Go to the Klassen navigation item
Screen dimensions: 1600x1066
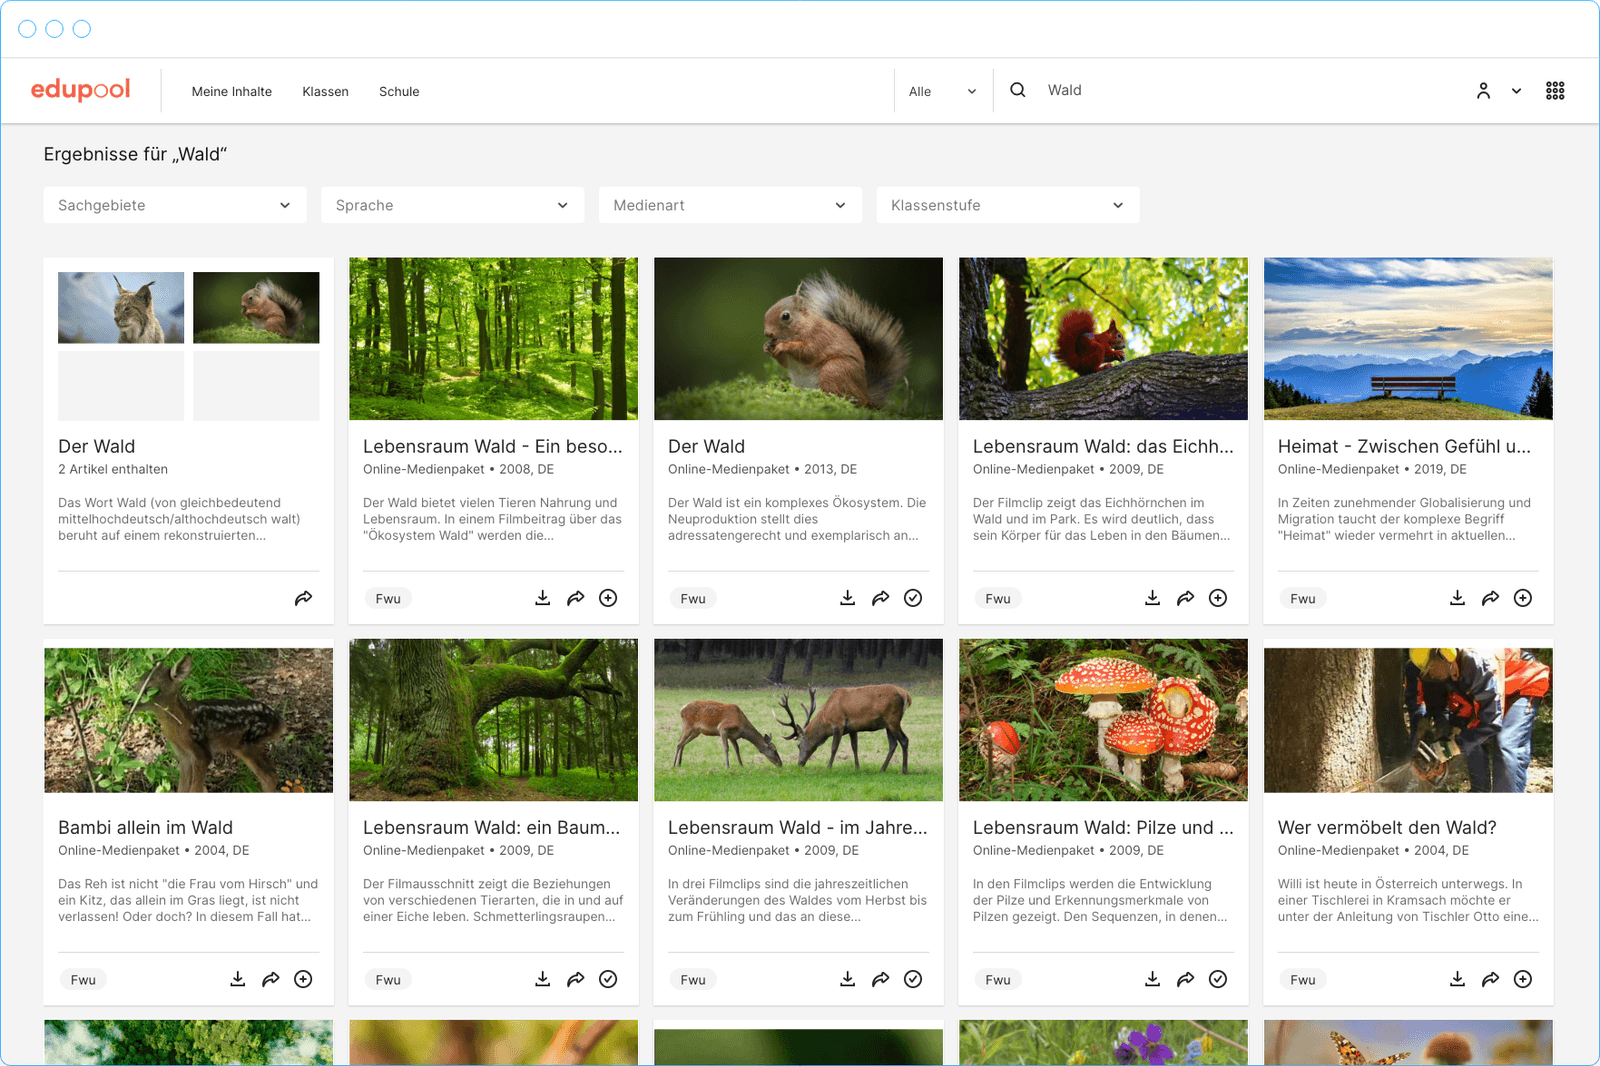(325, 91)
